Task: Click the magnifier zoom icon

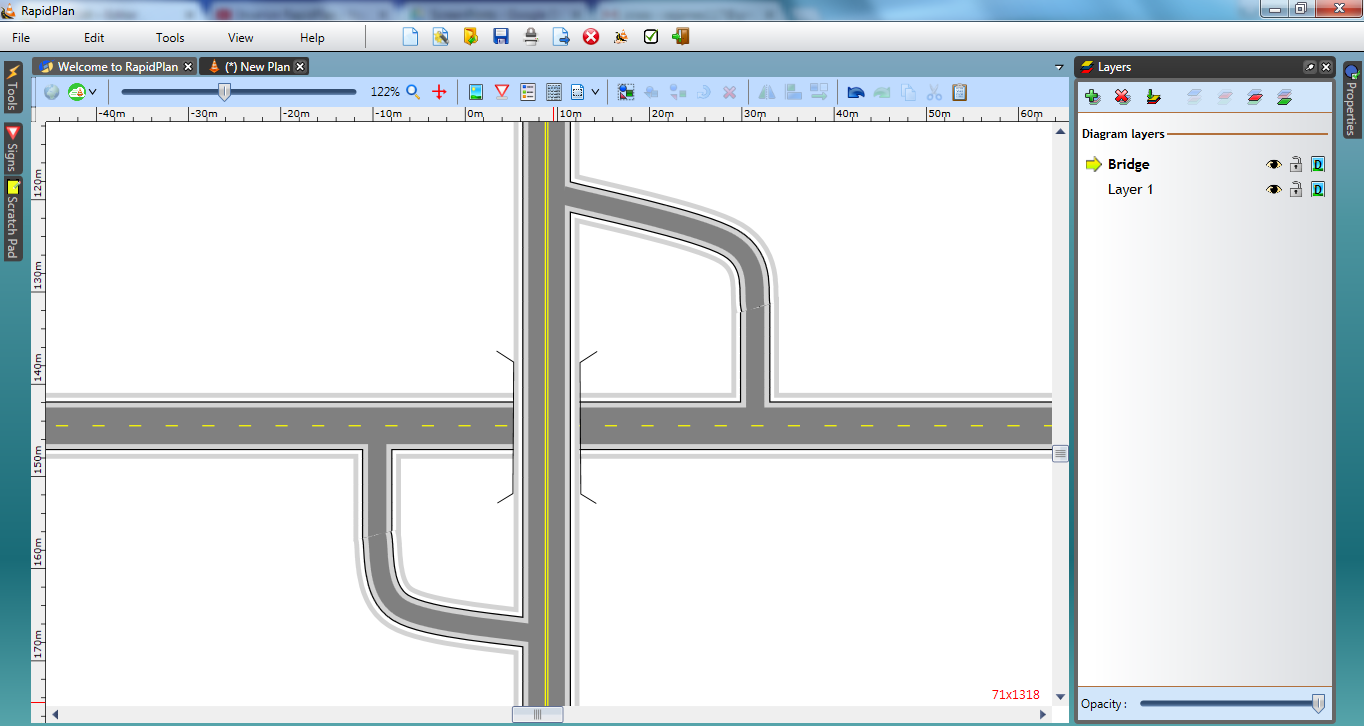Action: [x=413, y=92]
